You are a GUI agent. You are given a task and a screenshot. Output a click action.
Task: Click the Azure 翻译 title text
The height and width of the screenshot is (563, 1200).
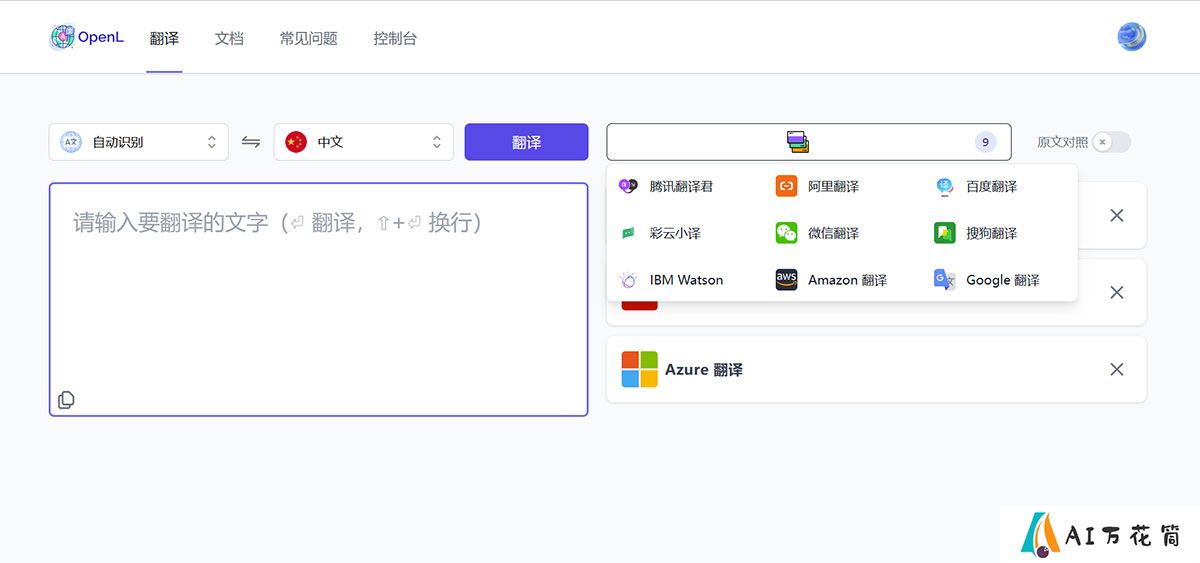(704, 369)
